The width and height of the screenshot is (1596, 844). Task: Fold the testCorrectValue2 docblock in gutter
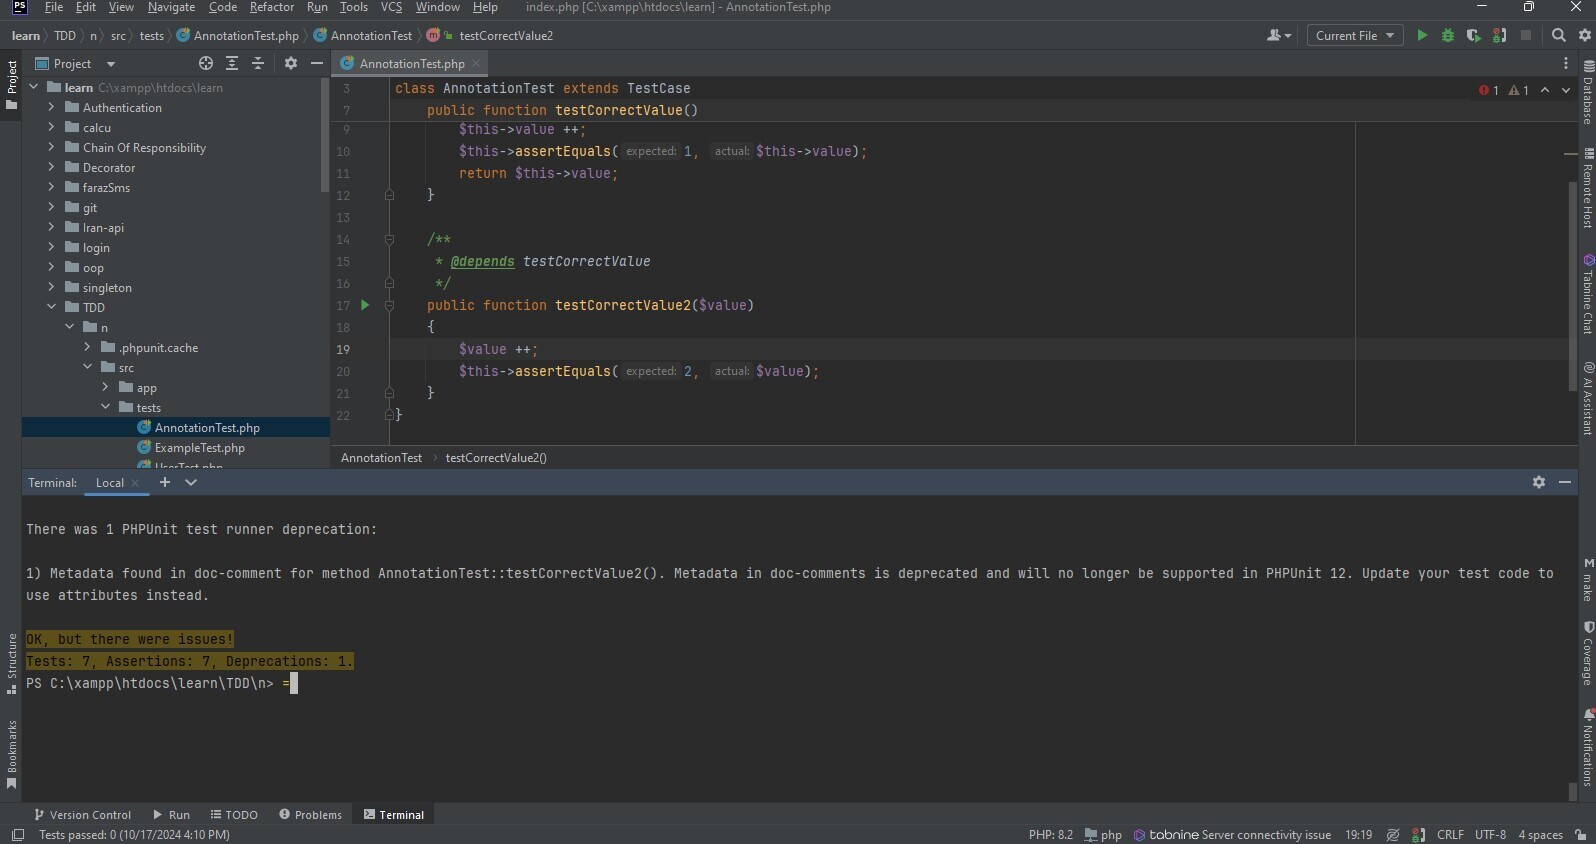pos(389,240)
